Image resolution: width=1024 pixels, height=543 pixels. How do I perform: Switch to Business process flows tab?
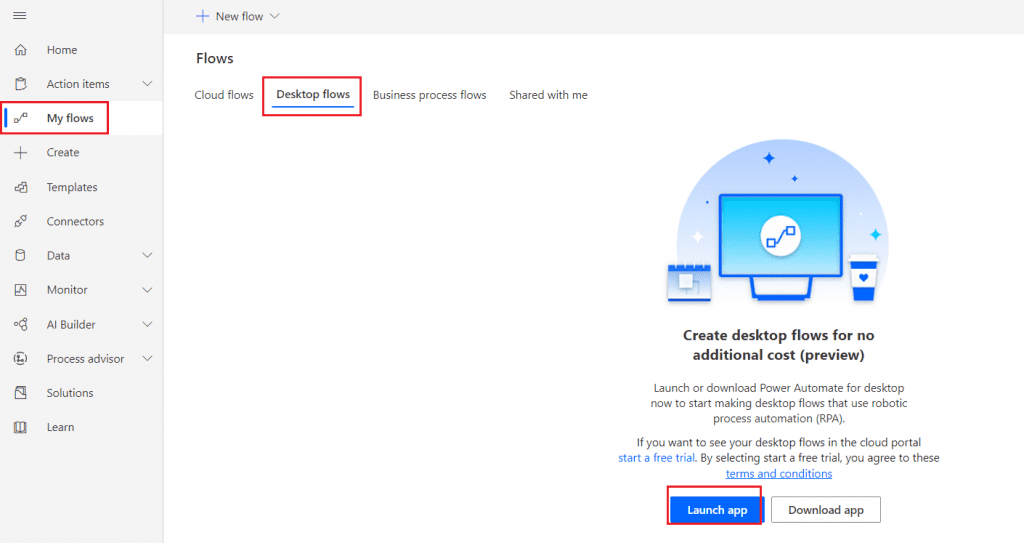(429, 95)
